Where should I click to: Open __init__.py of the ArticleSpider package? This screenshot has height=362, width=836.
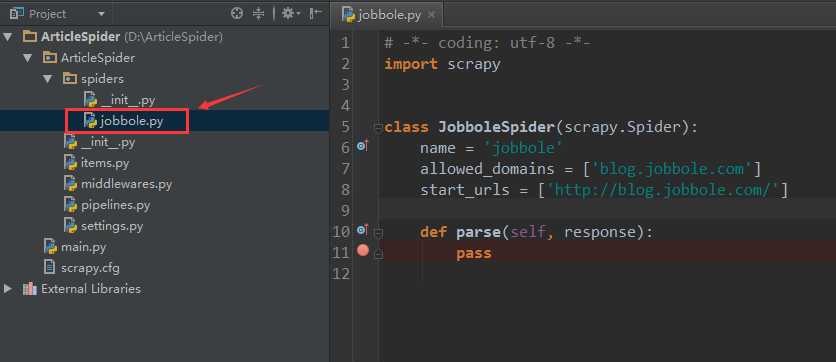coord(108,142)
